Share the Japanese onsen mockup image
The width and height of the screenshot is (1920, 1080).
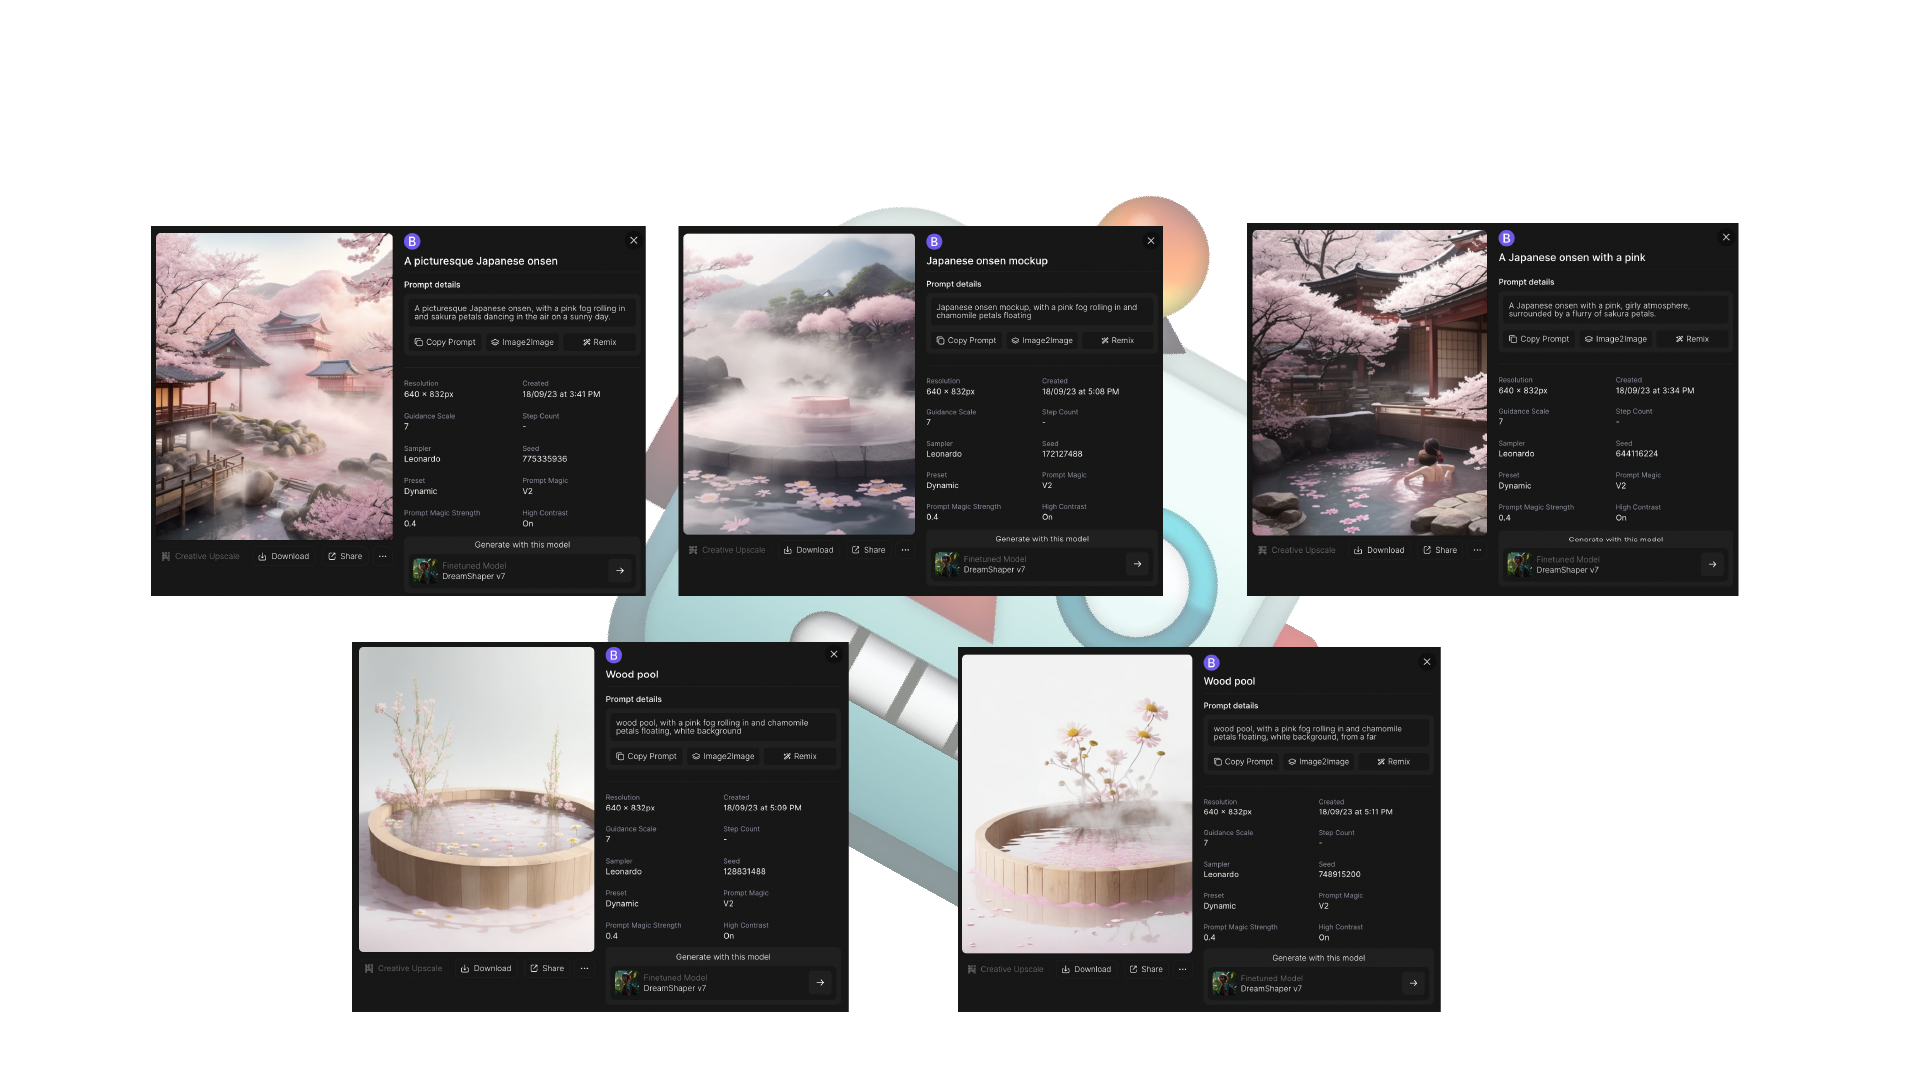point(868,550)
